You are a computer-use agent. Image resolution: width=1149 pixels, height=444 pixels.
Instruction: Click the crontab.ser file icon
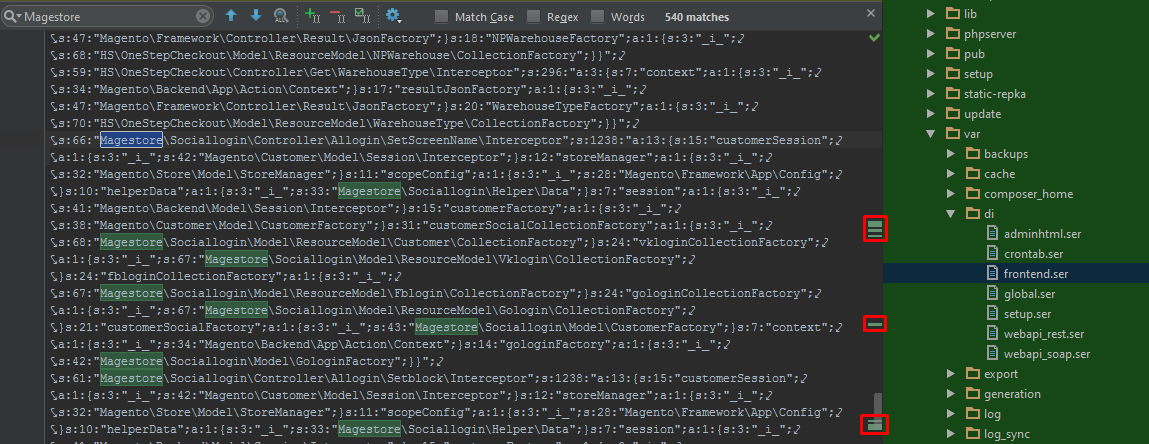tap(993, 254)
